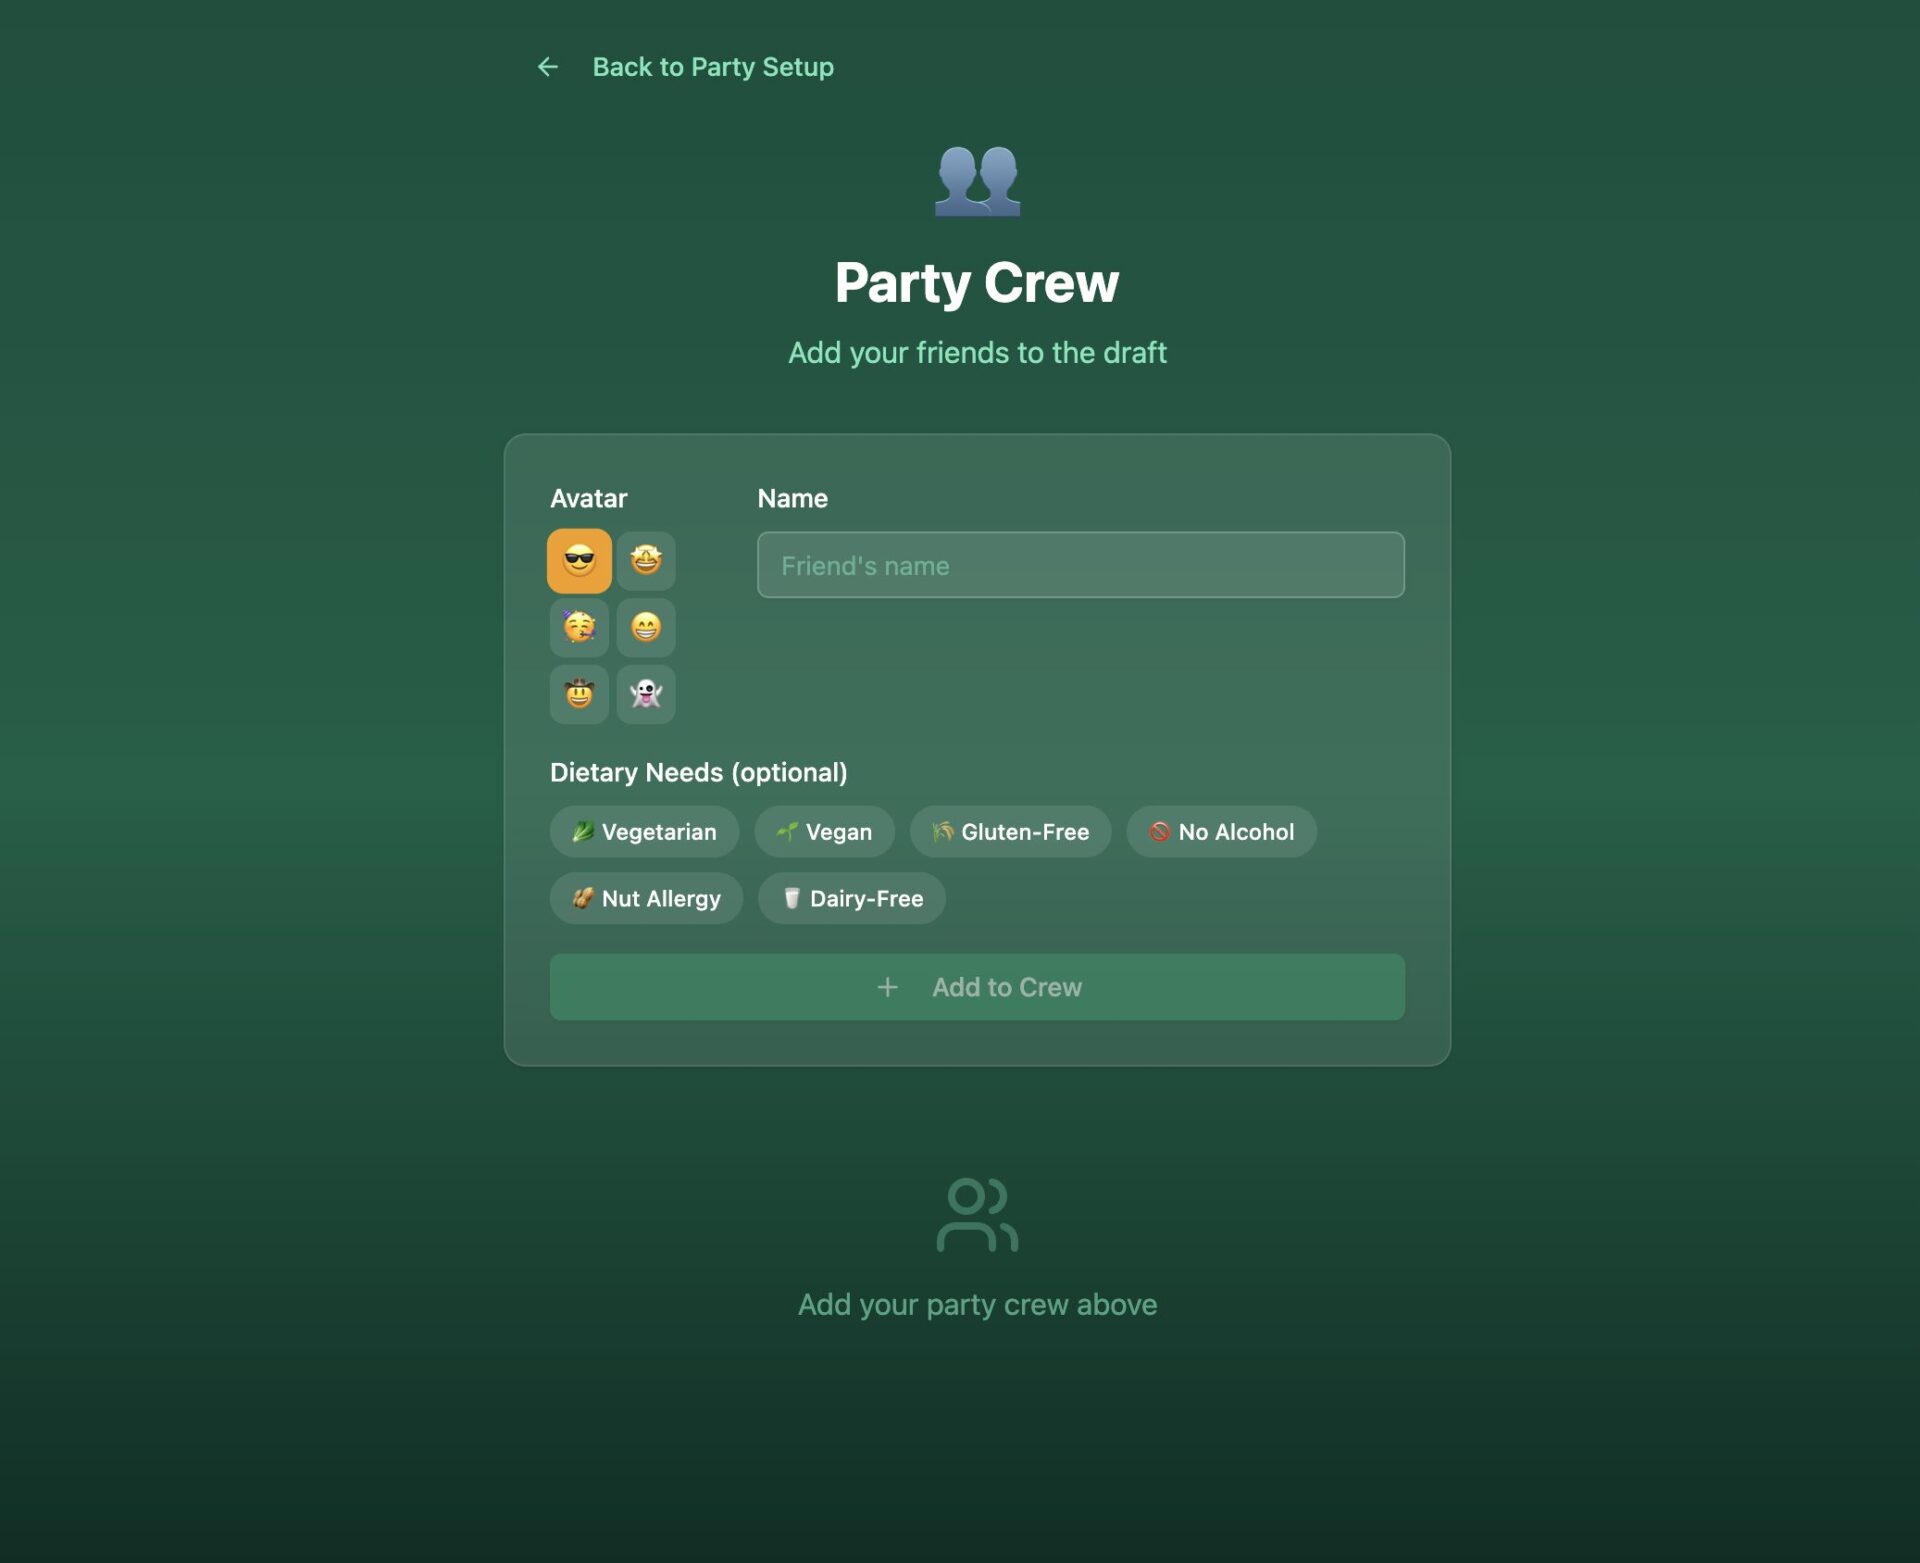Choose the cowboy hat face avatar

point(579,694)
